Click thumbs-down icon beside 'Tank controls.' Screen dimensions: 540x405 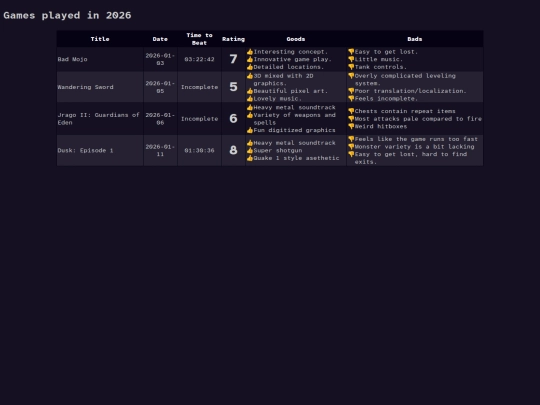[351, 67]
